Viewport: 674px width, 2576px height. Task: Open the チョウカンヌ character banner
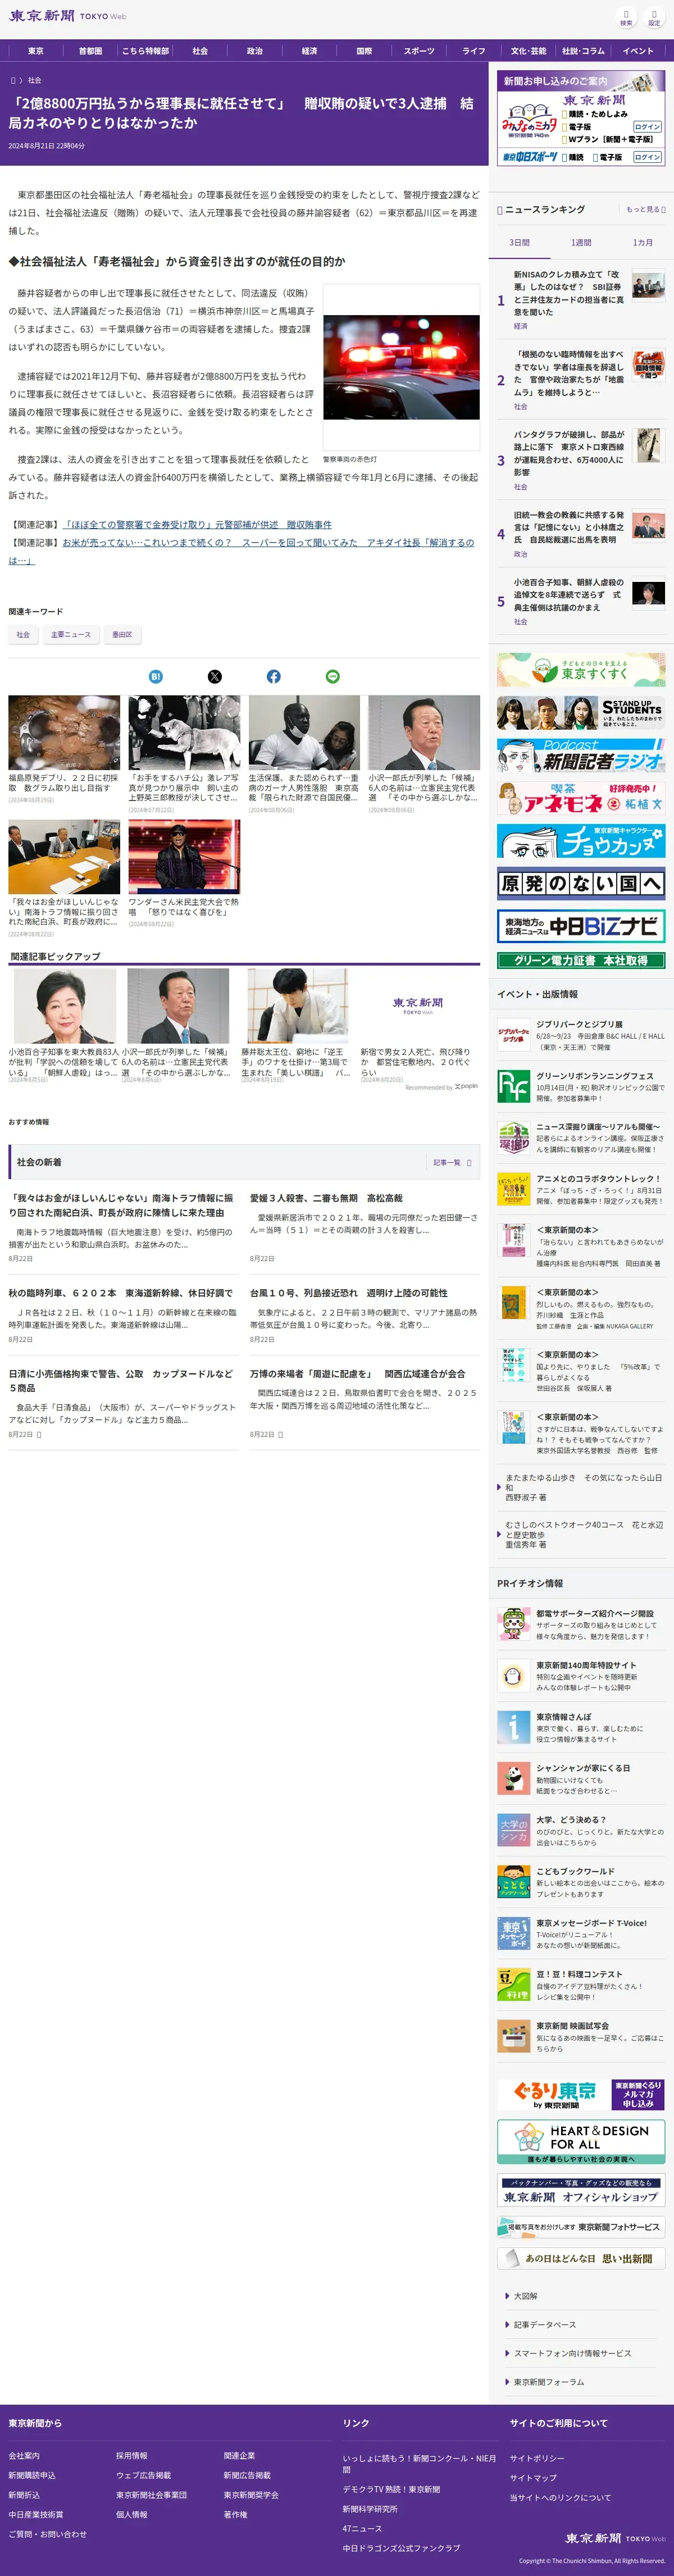[x=581, y=841]
